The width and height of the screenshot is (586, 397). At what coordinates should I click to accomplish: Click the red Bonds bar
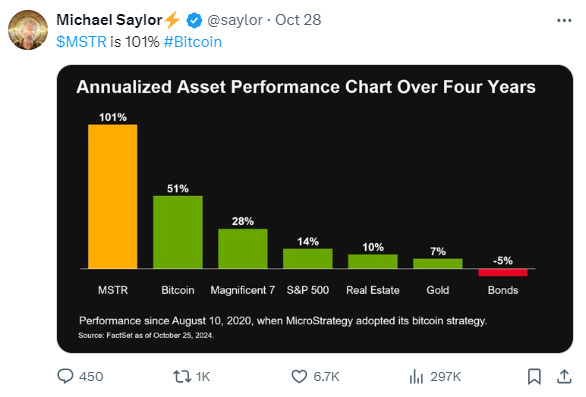[503, 273]
